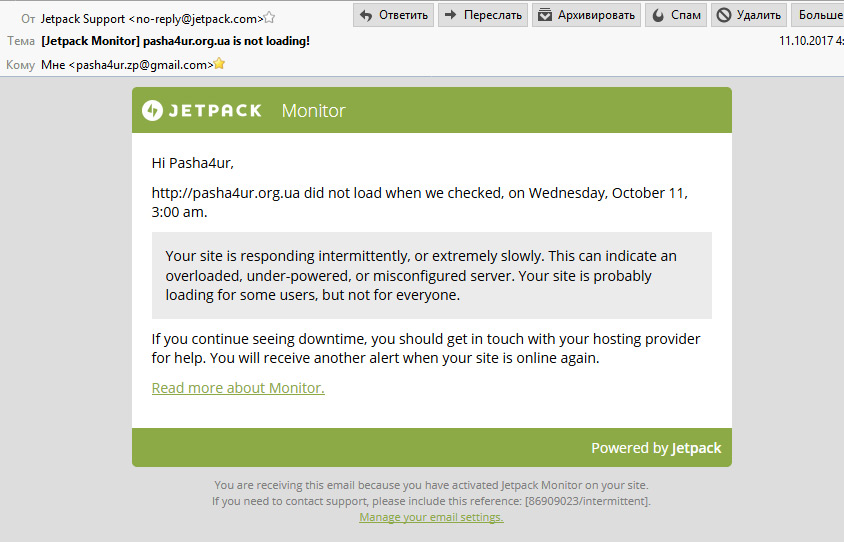This screenshot has height=542, width=844.
Task: Mark the email as Спам
Action: pyautogui.click(x=676, y=15)
